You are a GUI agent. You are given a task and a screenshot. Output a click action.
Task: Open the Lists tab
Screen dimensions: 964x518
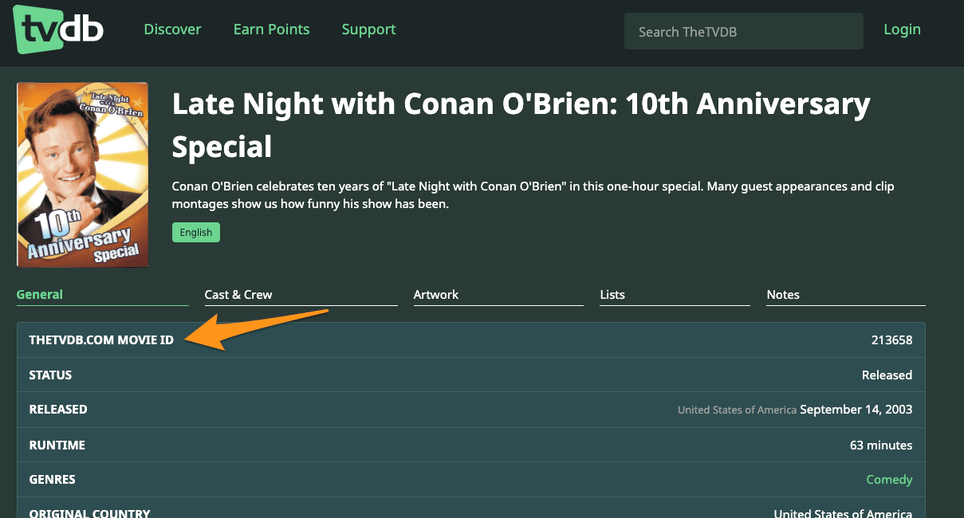(612, 294)
